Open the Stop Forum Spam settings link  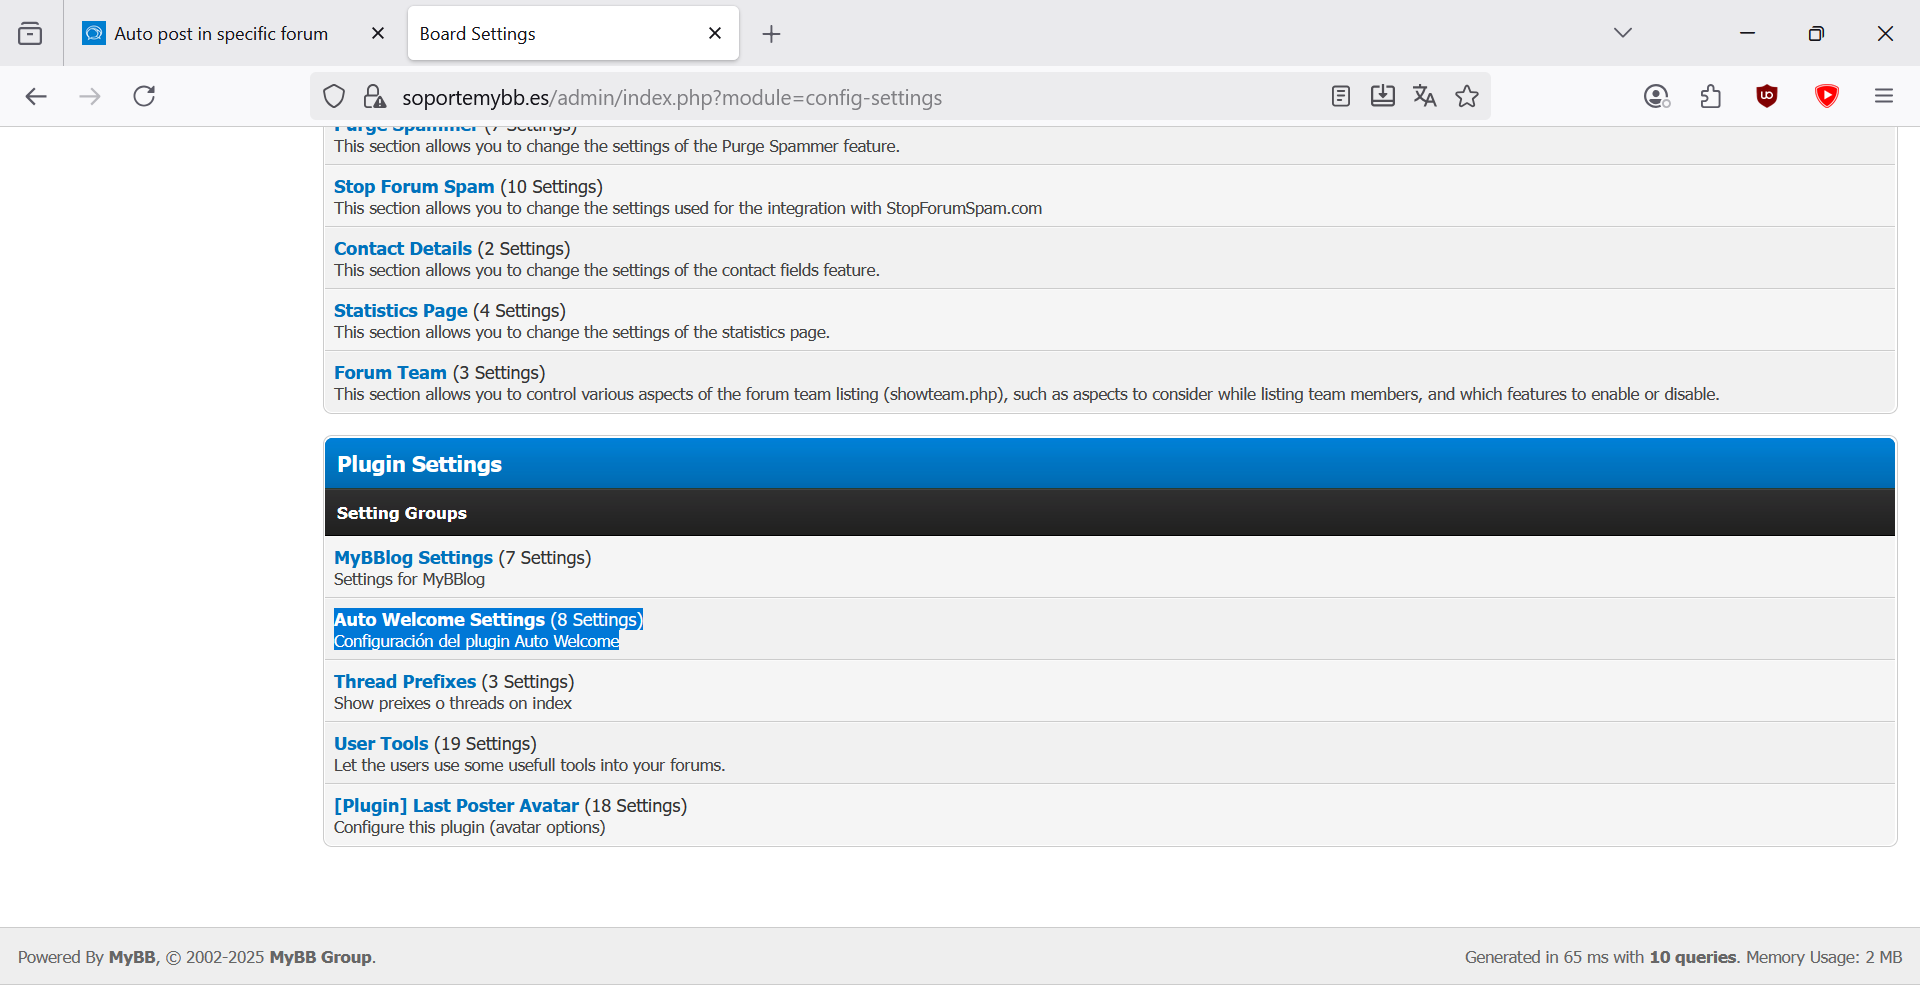[414, 187]
